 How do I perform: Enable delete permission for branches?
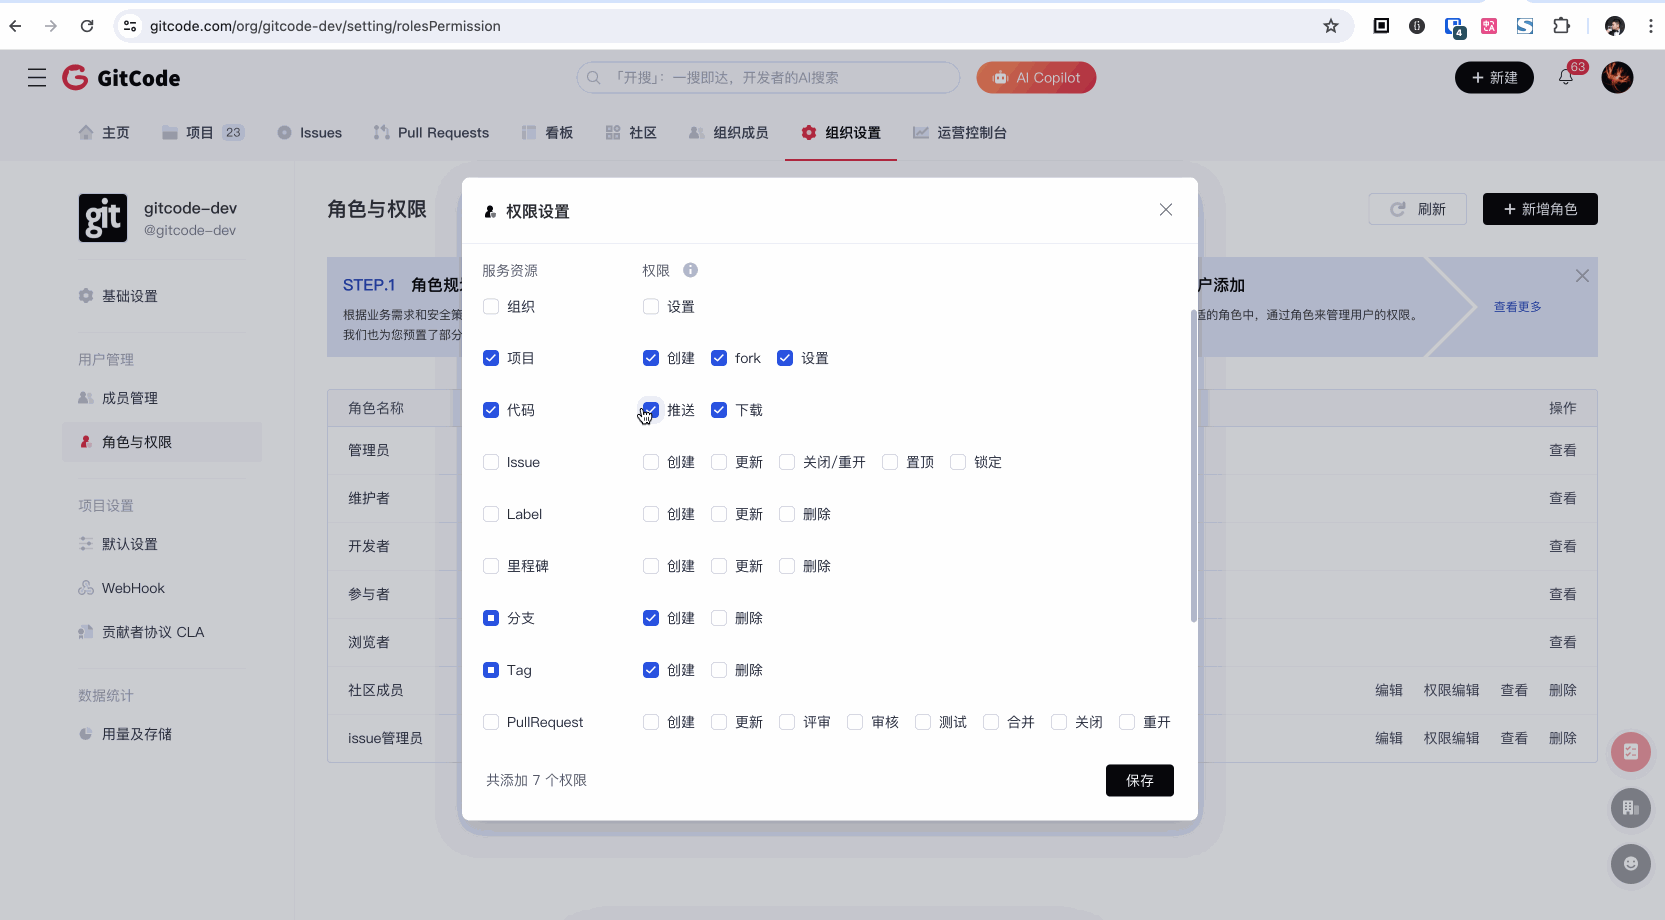click(x=719, y=618)
